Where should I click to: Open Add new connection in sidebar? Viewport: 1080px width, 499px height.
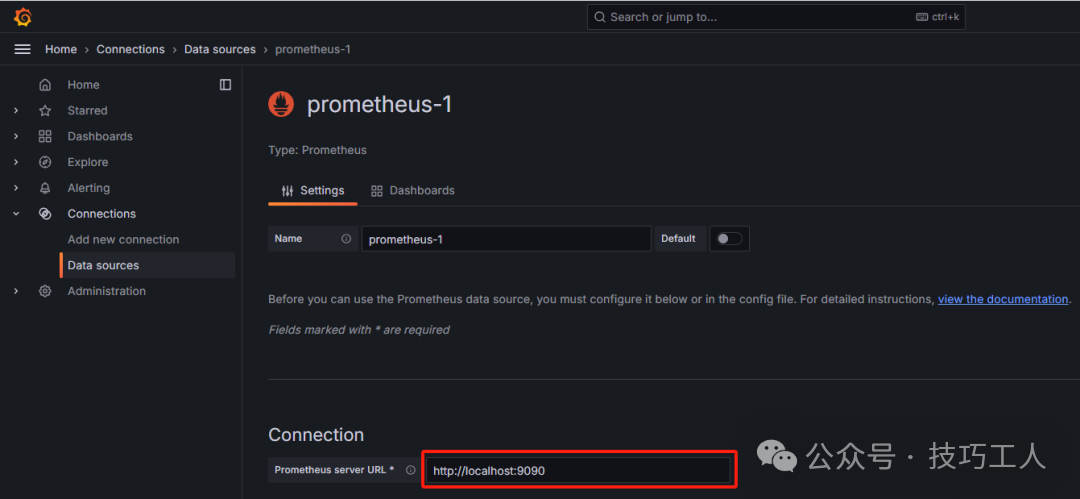[x=123, y=240]
